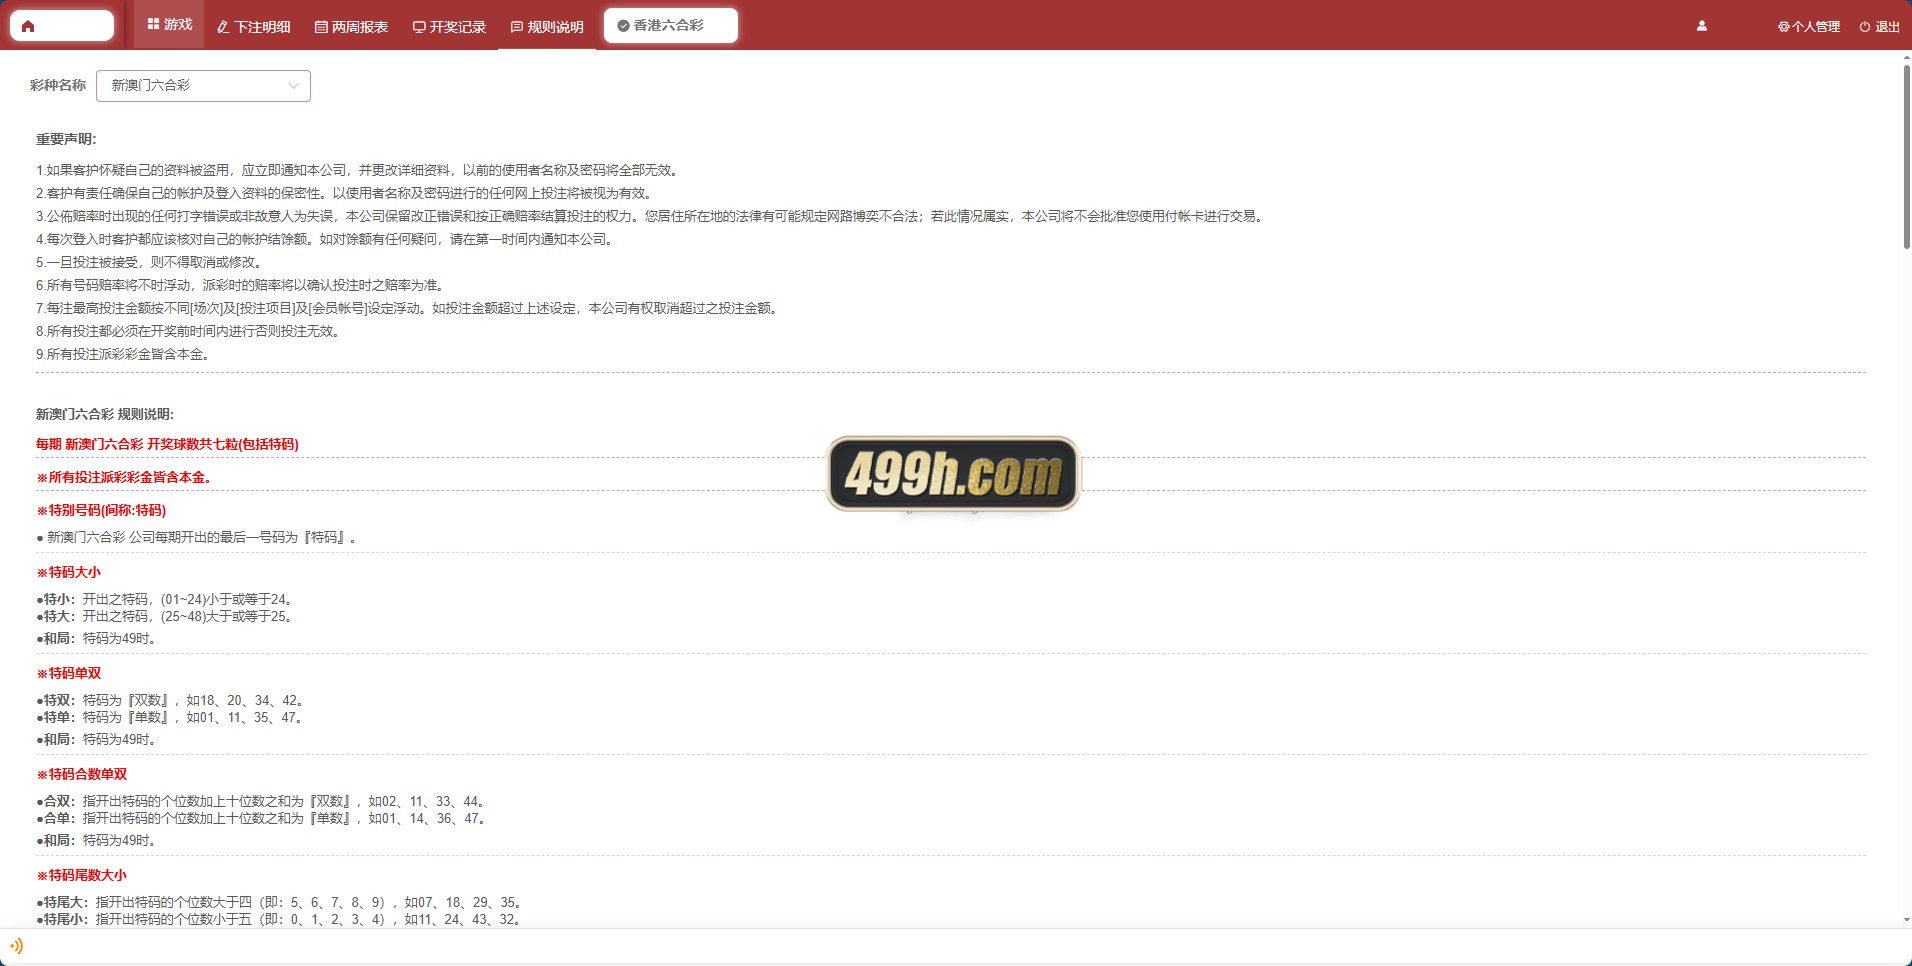Click the red 特别号码(间称:特码) heading

coord(101,510)
